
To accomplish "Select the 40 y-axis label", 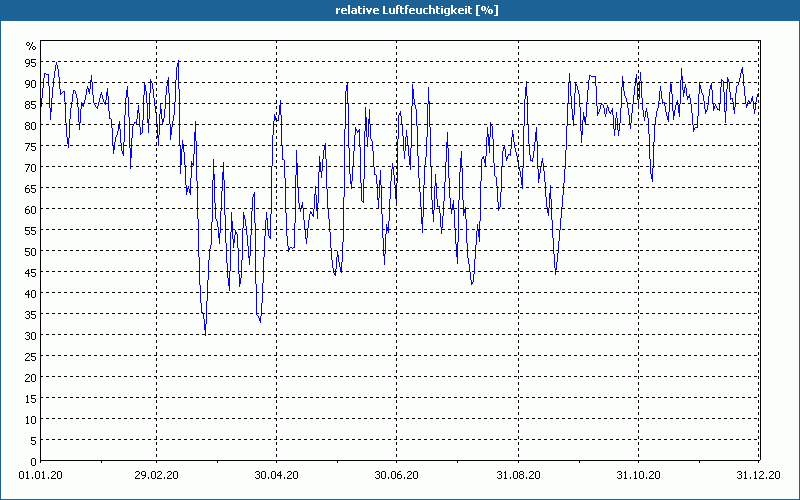I will (x=31, y=293).
